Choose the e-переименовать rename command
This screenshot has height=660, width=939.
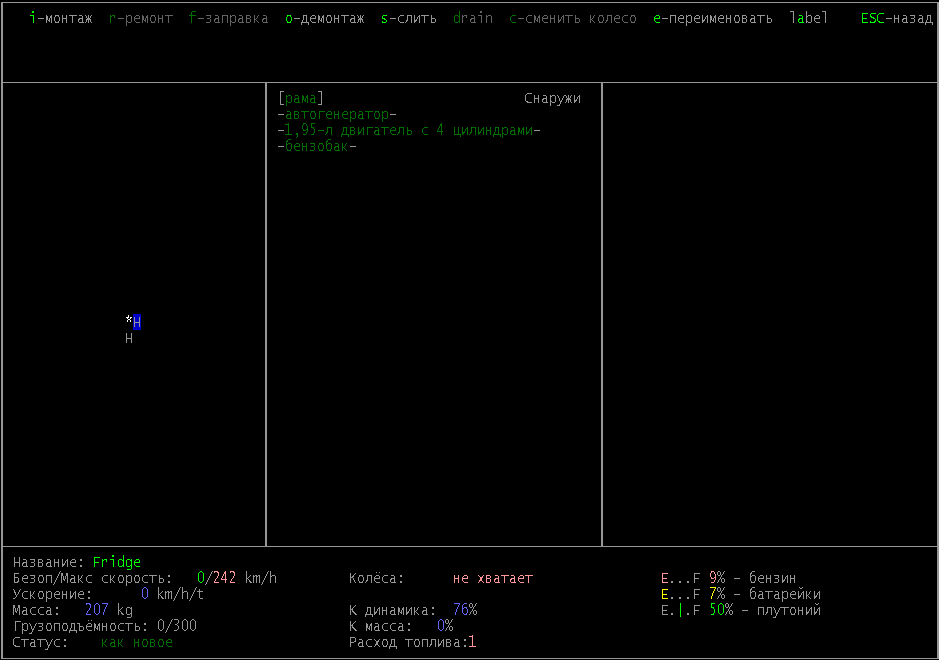point(713,19)
